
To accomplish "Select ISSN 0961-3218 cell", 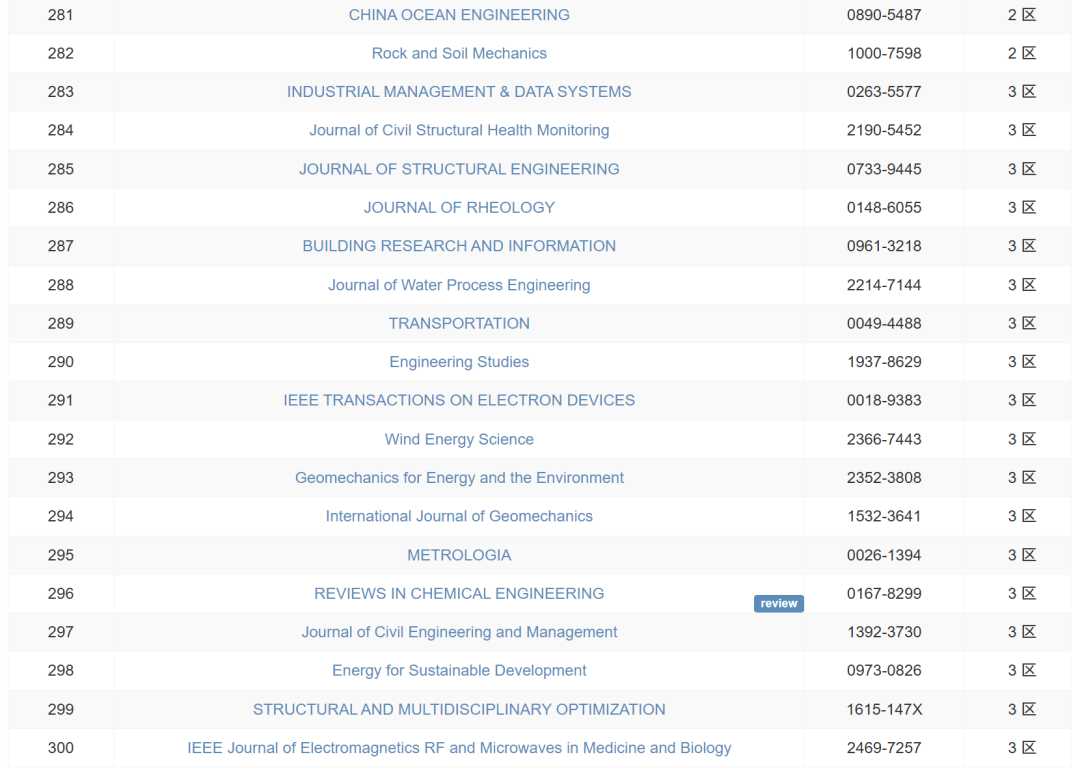I will pos(884,247).
